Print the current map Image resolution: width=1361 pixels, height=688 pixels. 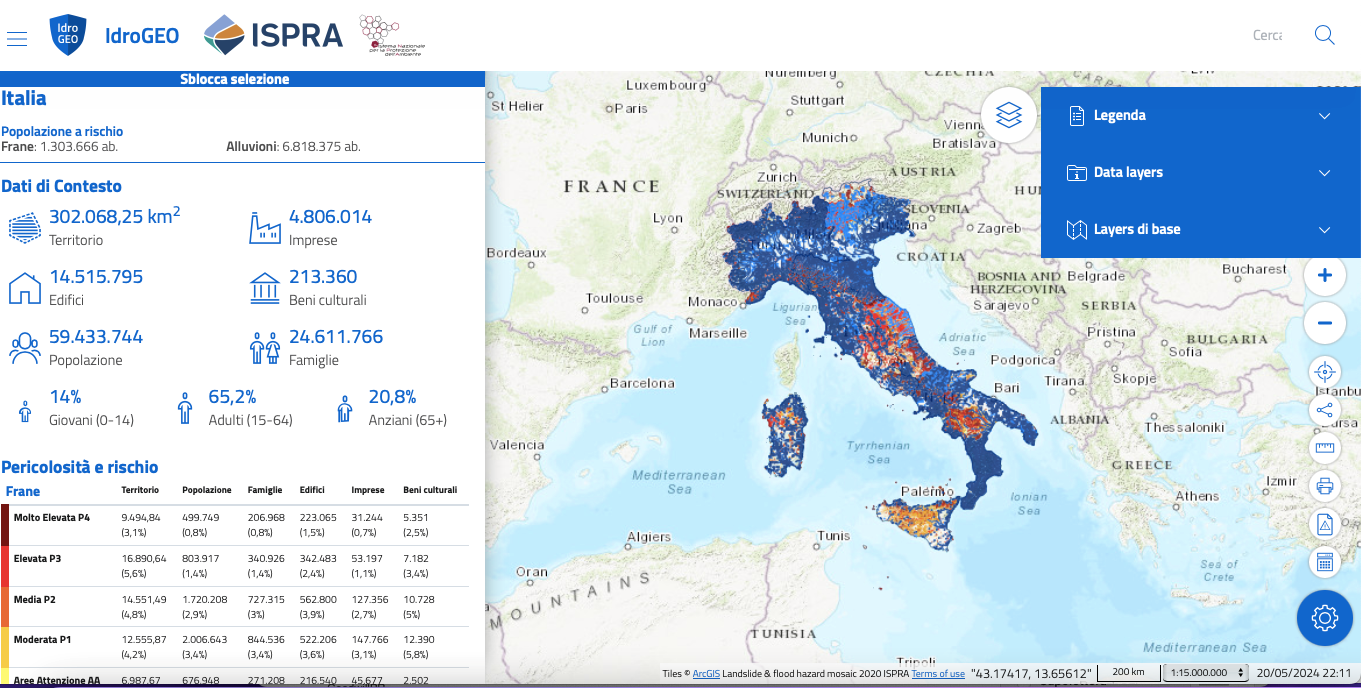pyautogui.click(x=1325, y=486)
